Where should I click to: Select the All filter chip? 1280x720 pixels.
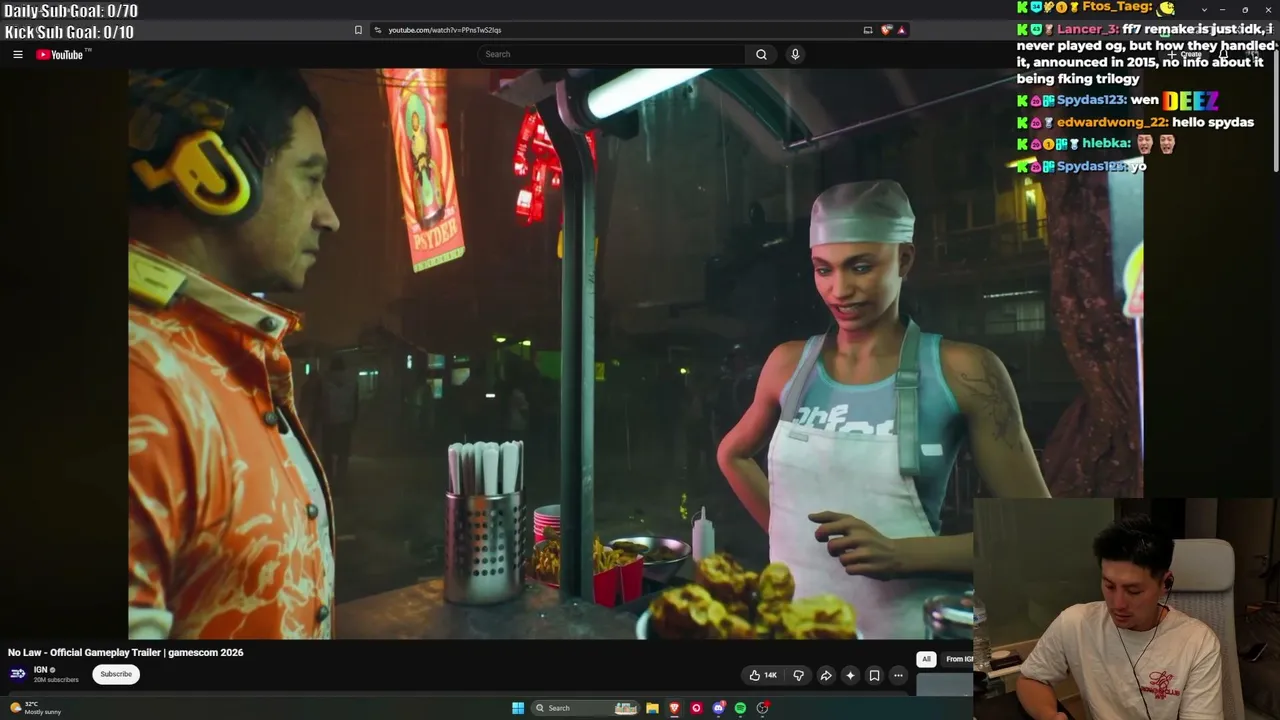(926, 659)
